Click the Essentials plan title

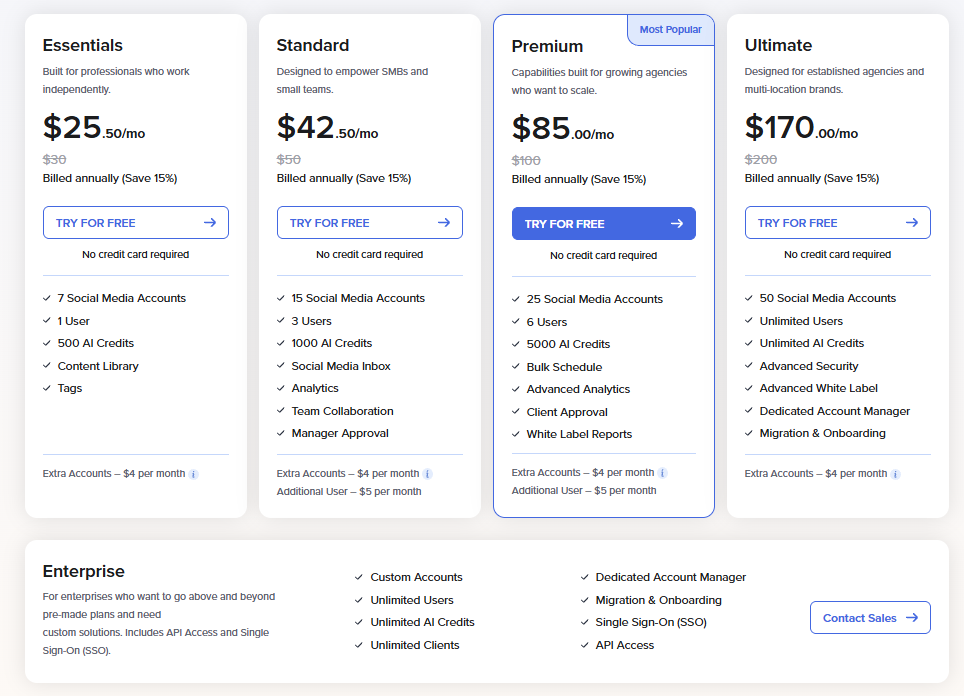82,45
